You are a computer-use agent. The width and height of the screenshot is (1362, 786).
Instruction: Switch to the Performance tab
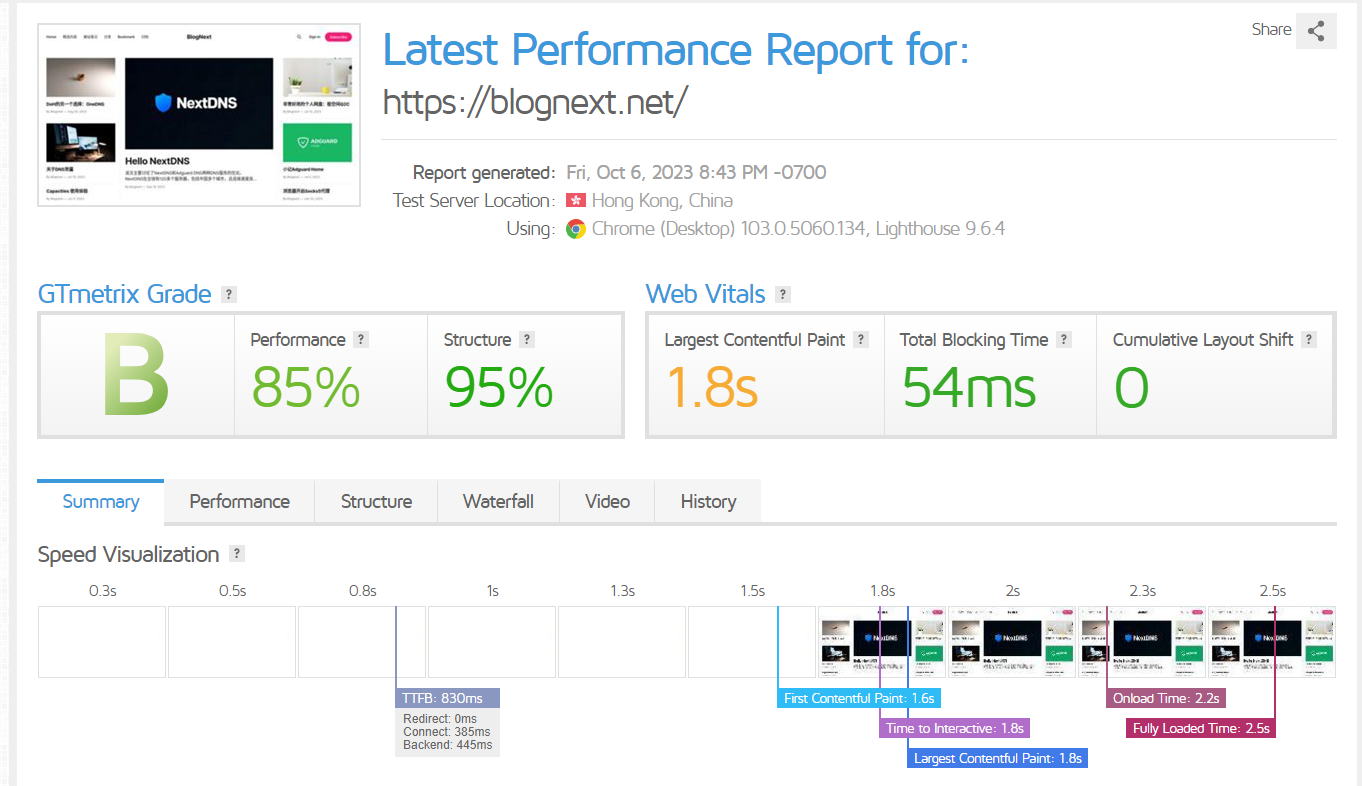(x=239, y=502)
